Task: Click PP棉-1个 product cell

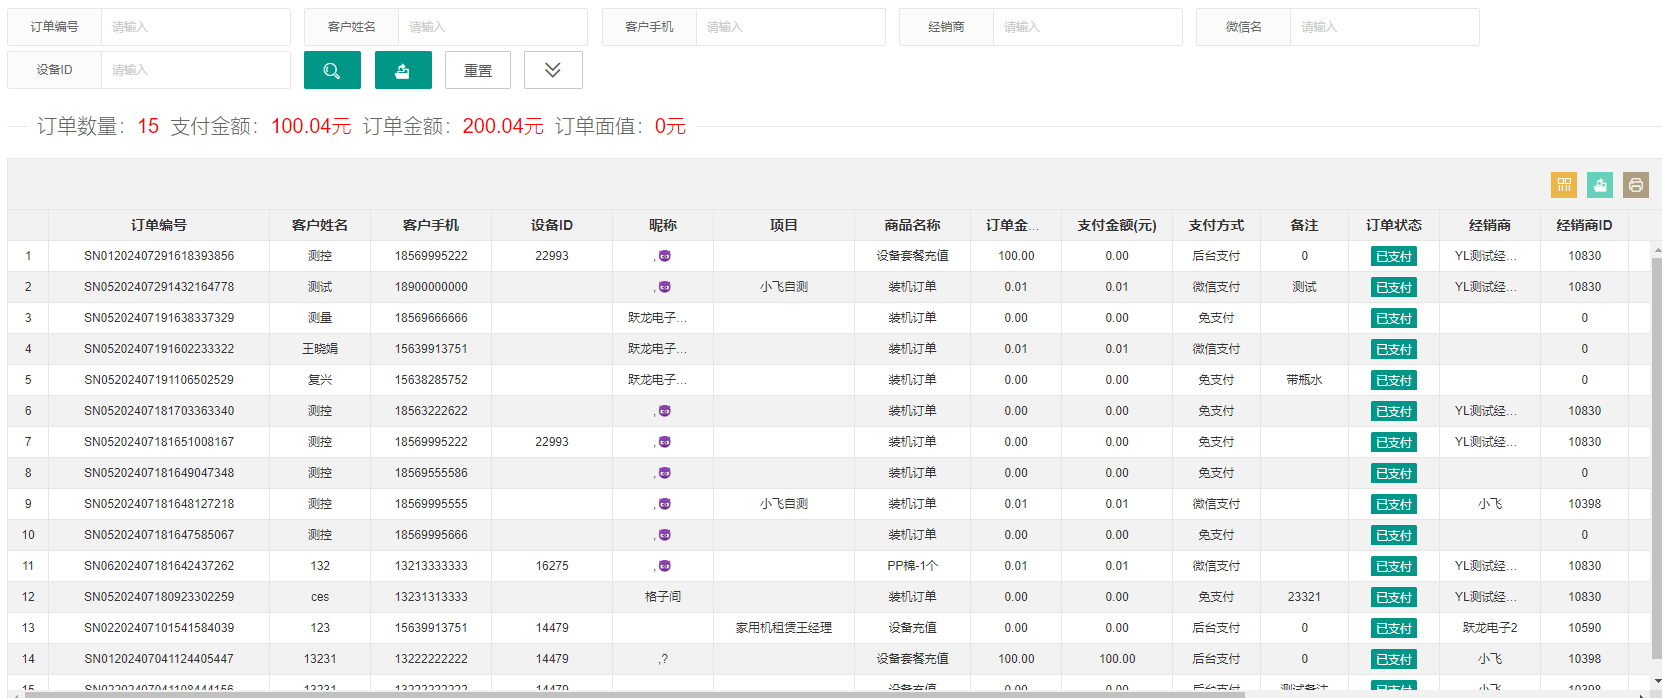Action: (913, 566)
